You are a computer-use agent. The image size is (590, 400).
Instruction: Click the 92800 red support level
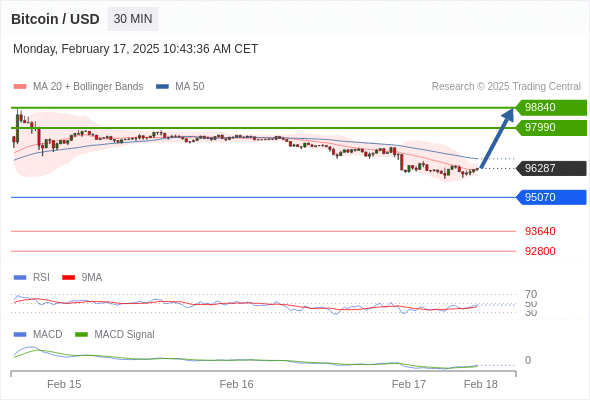click(540, 251)
